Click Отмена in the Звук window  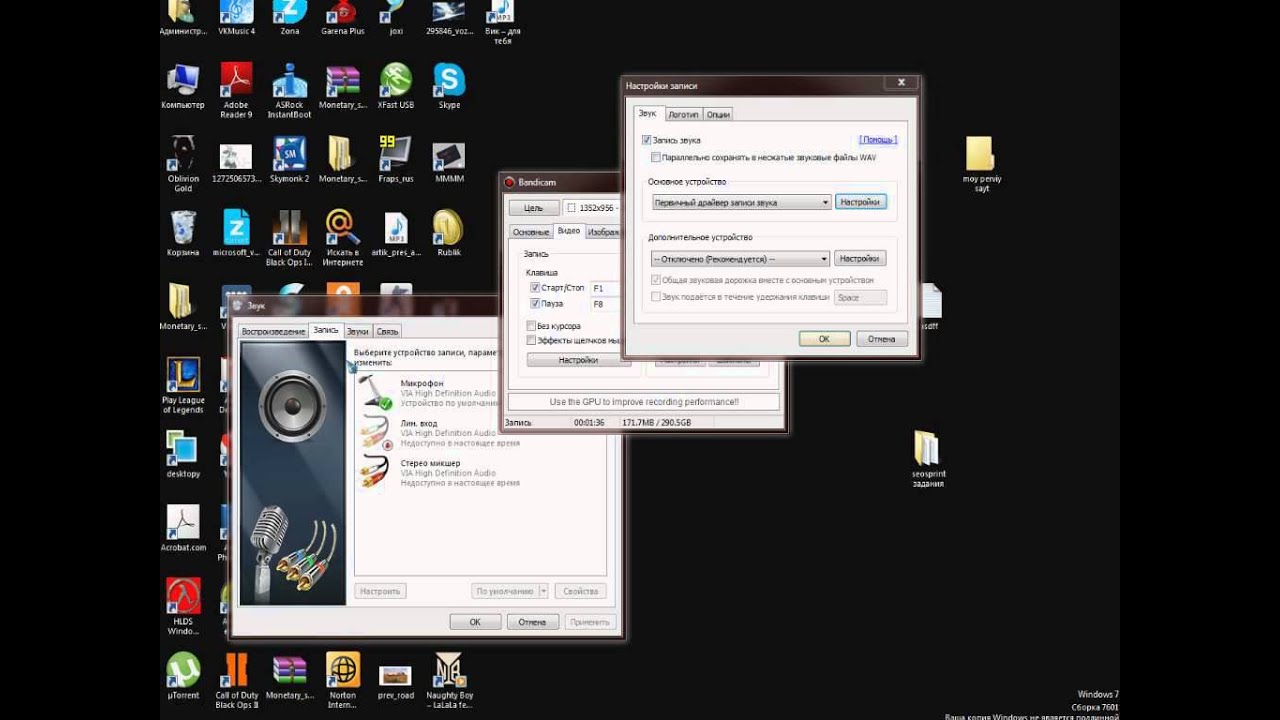click(x=532, y=622)
